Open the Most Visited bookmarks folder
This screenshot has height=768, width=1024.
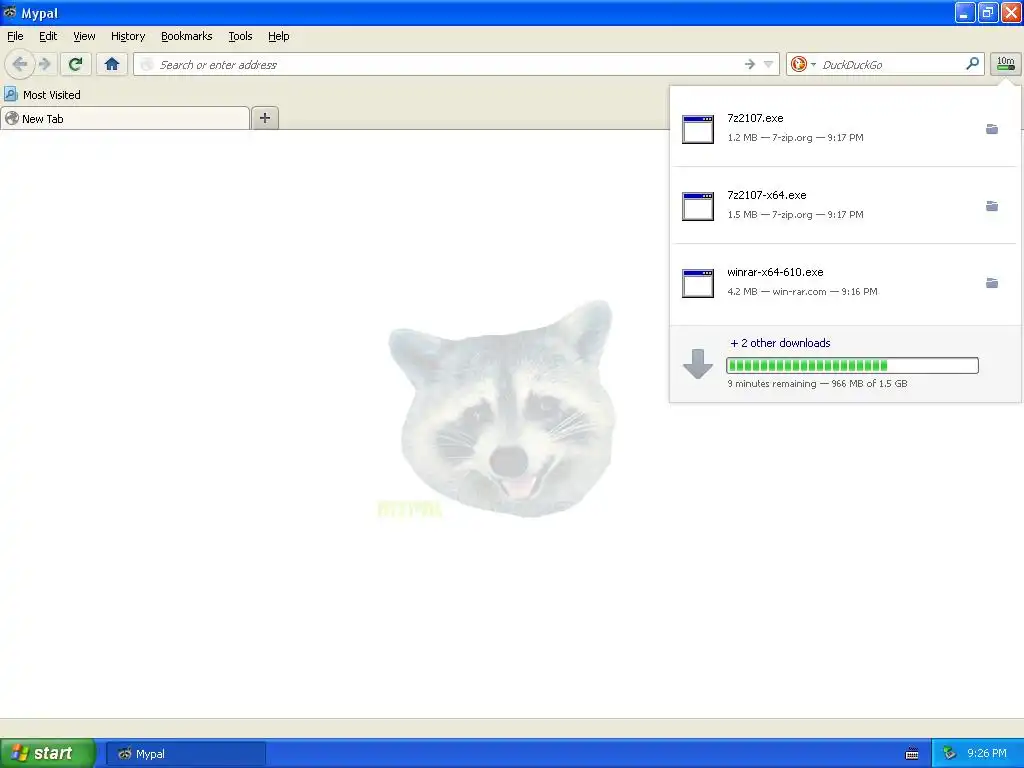tap(42, 95)
